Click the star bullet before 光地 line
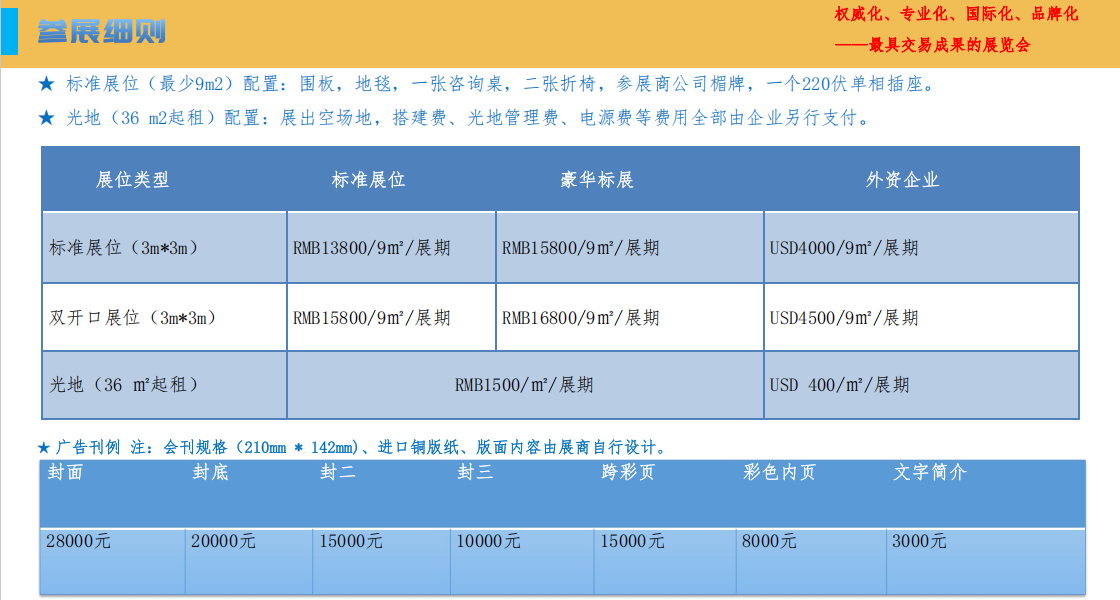Viewport: 1120px width, 600px height. (46, 118)
